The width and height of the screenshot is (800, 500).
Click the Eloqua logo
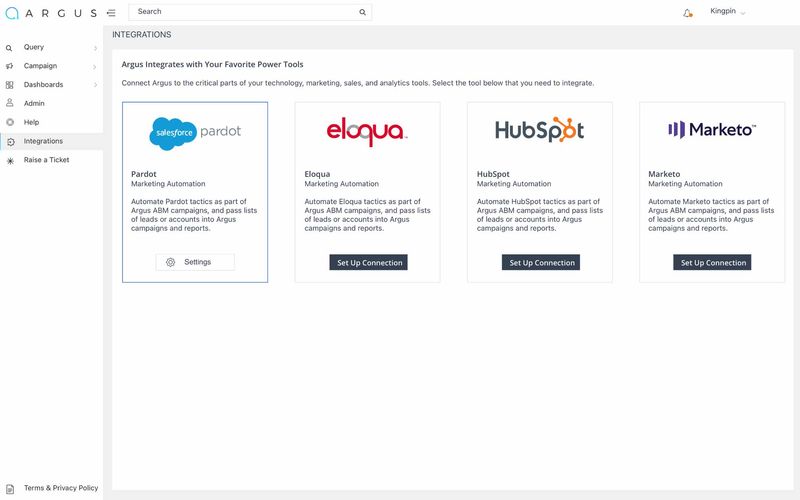click(367, 132)
